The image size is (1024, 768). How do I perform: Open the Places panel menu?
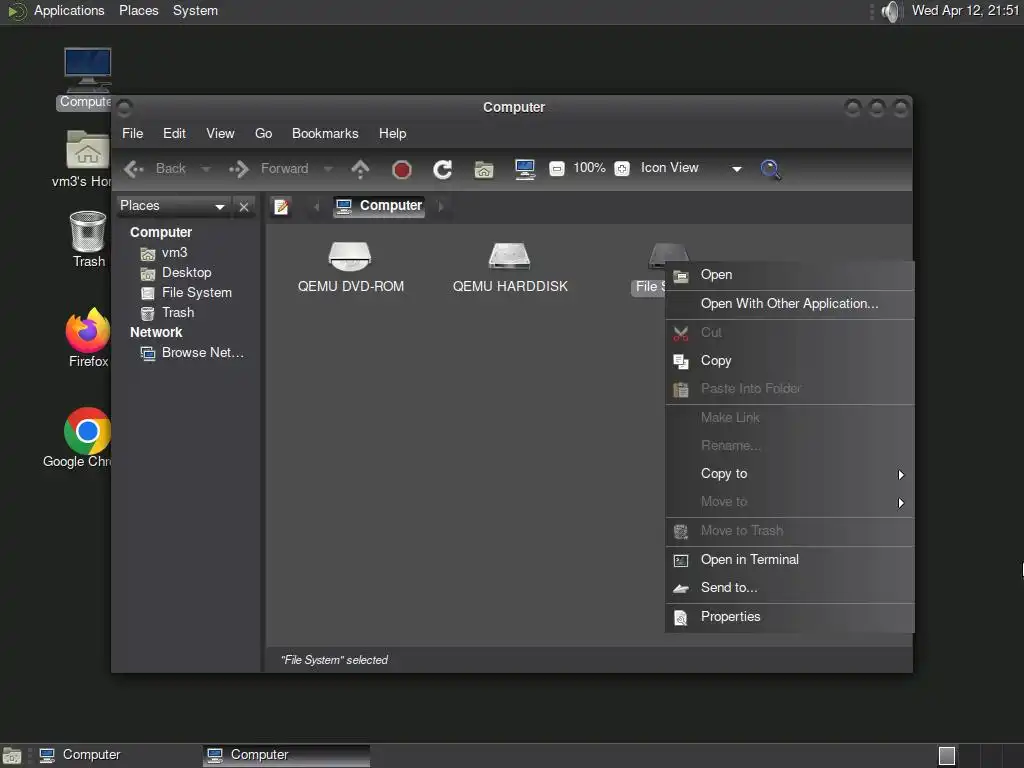click(x=138, y=11)
